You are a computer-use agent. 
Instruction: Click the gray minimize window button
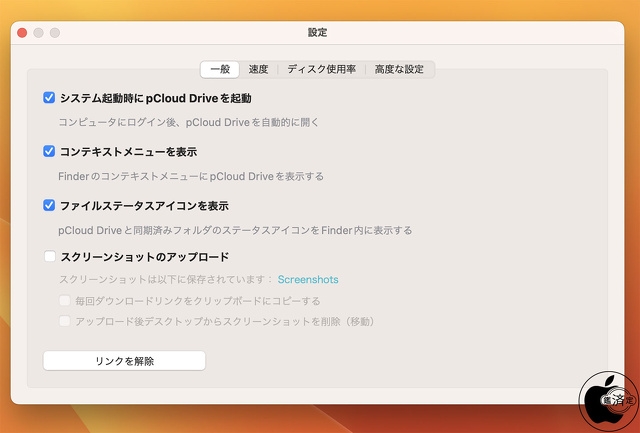(x=38, y=33)
